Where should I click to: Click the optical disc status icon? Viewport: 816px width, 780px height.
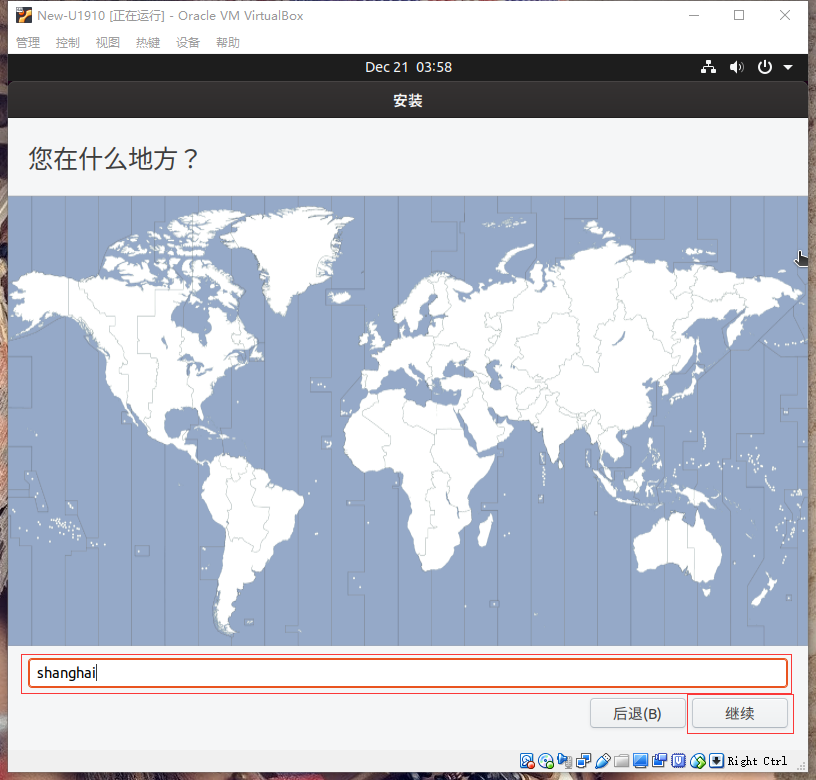(x=546, y=761)
